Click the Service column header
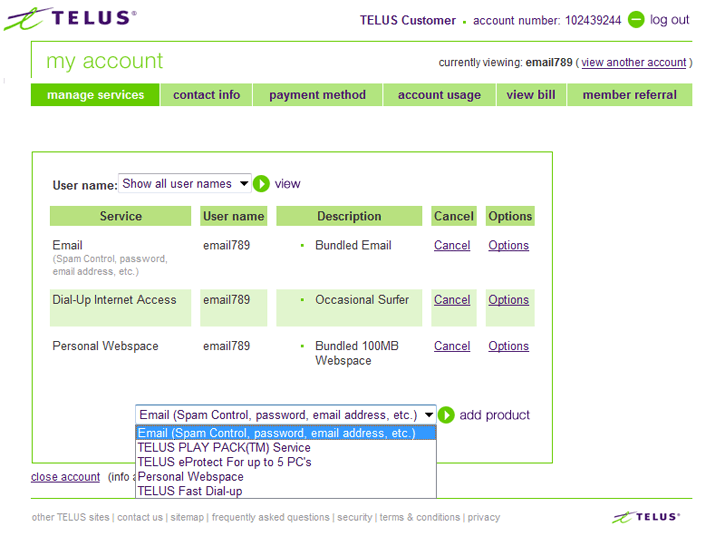This screenshot has width=725, height=546. point(120,216)
